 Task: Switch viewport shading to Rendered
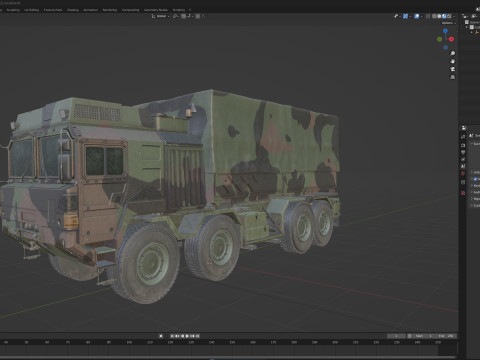pos(449,16)
